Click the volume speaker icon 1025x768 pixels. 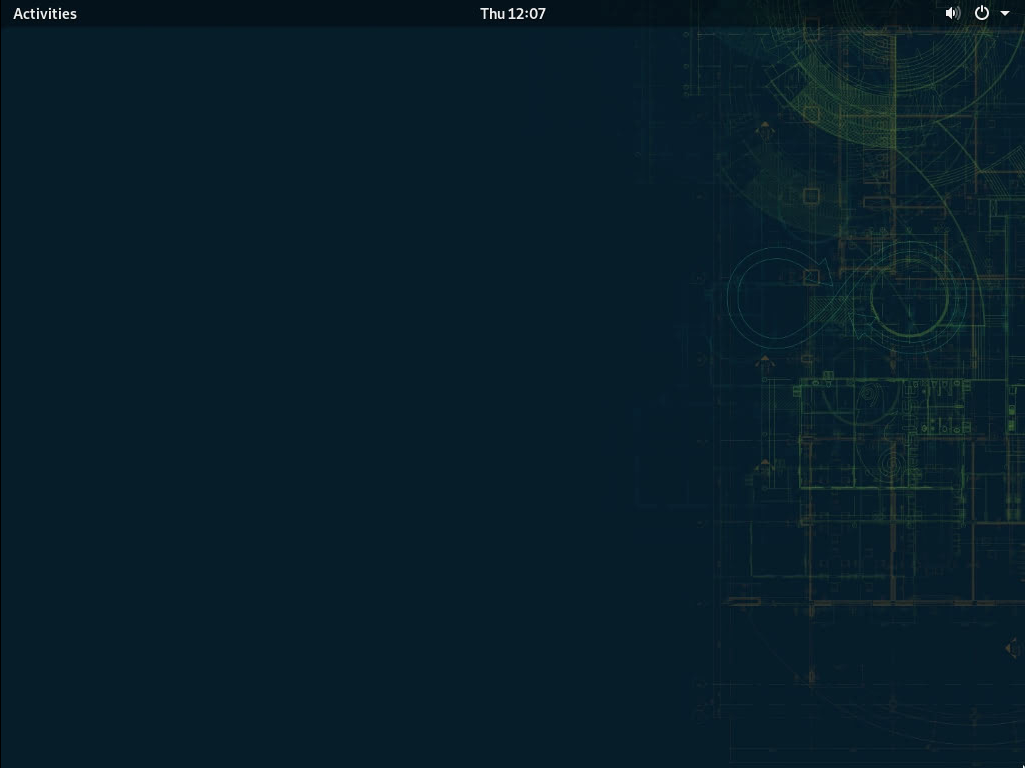[952, 13]
